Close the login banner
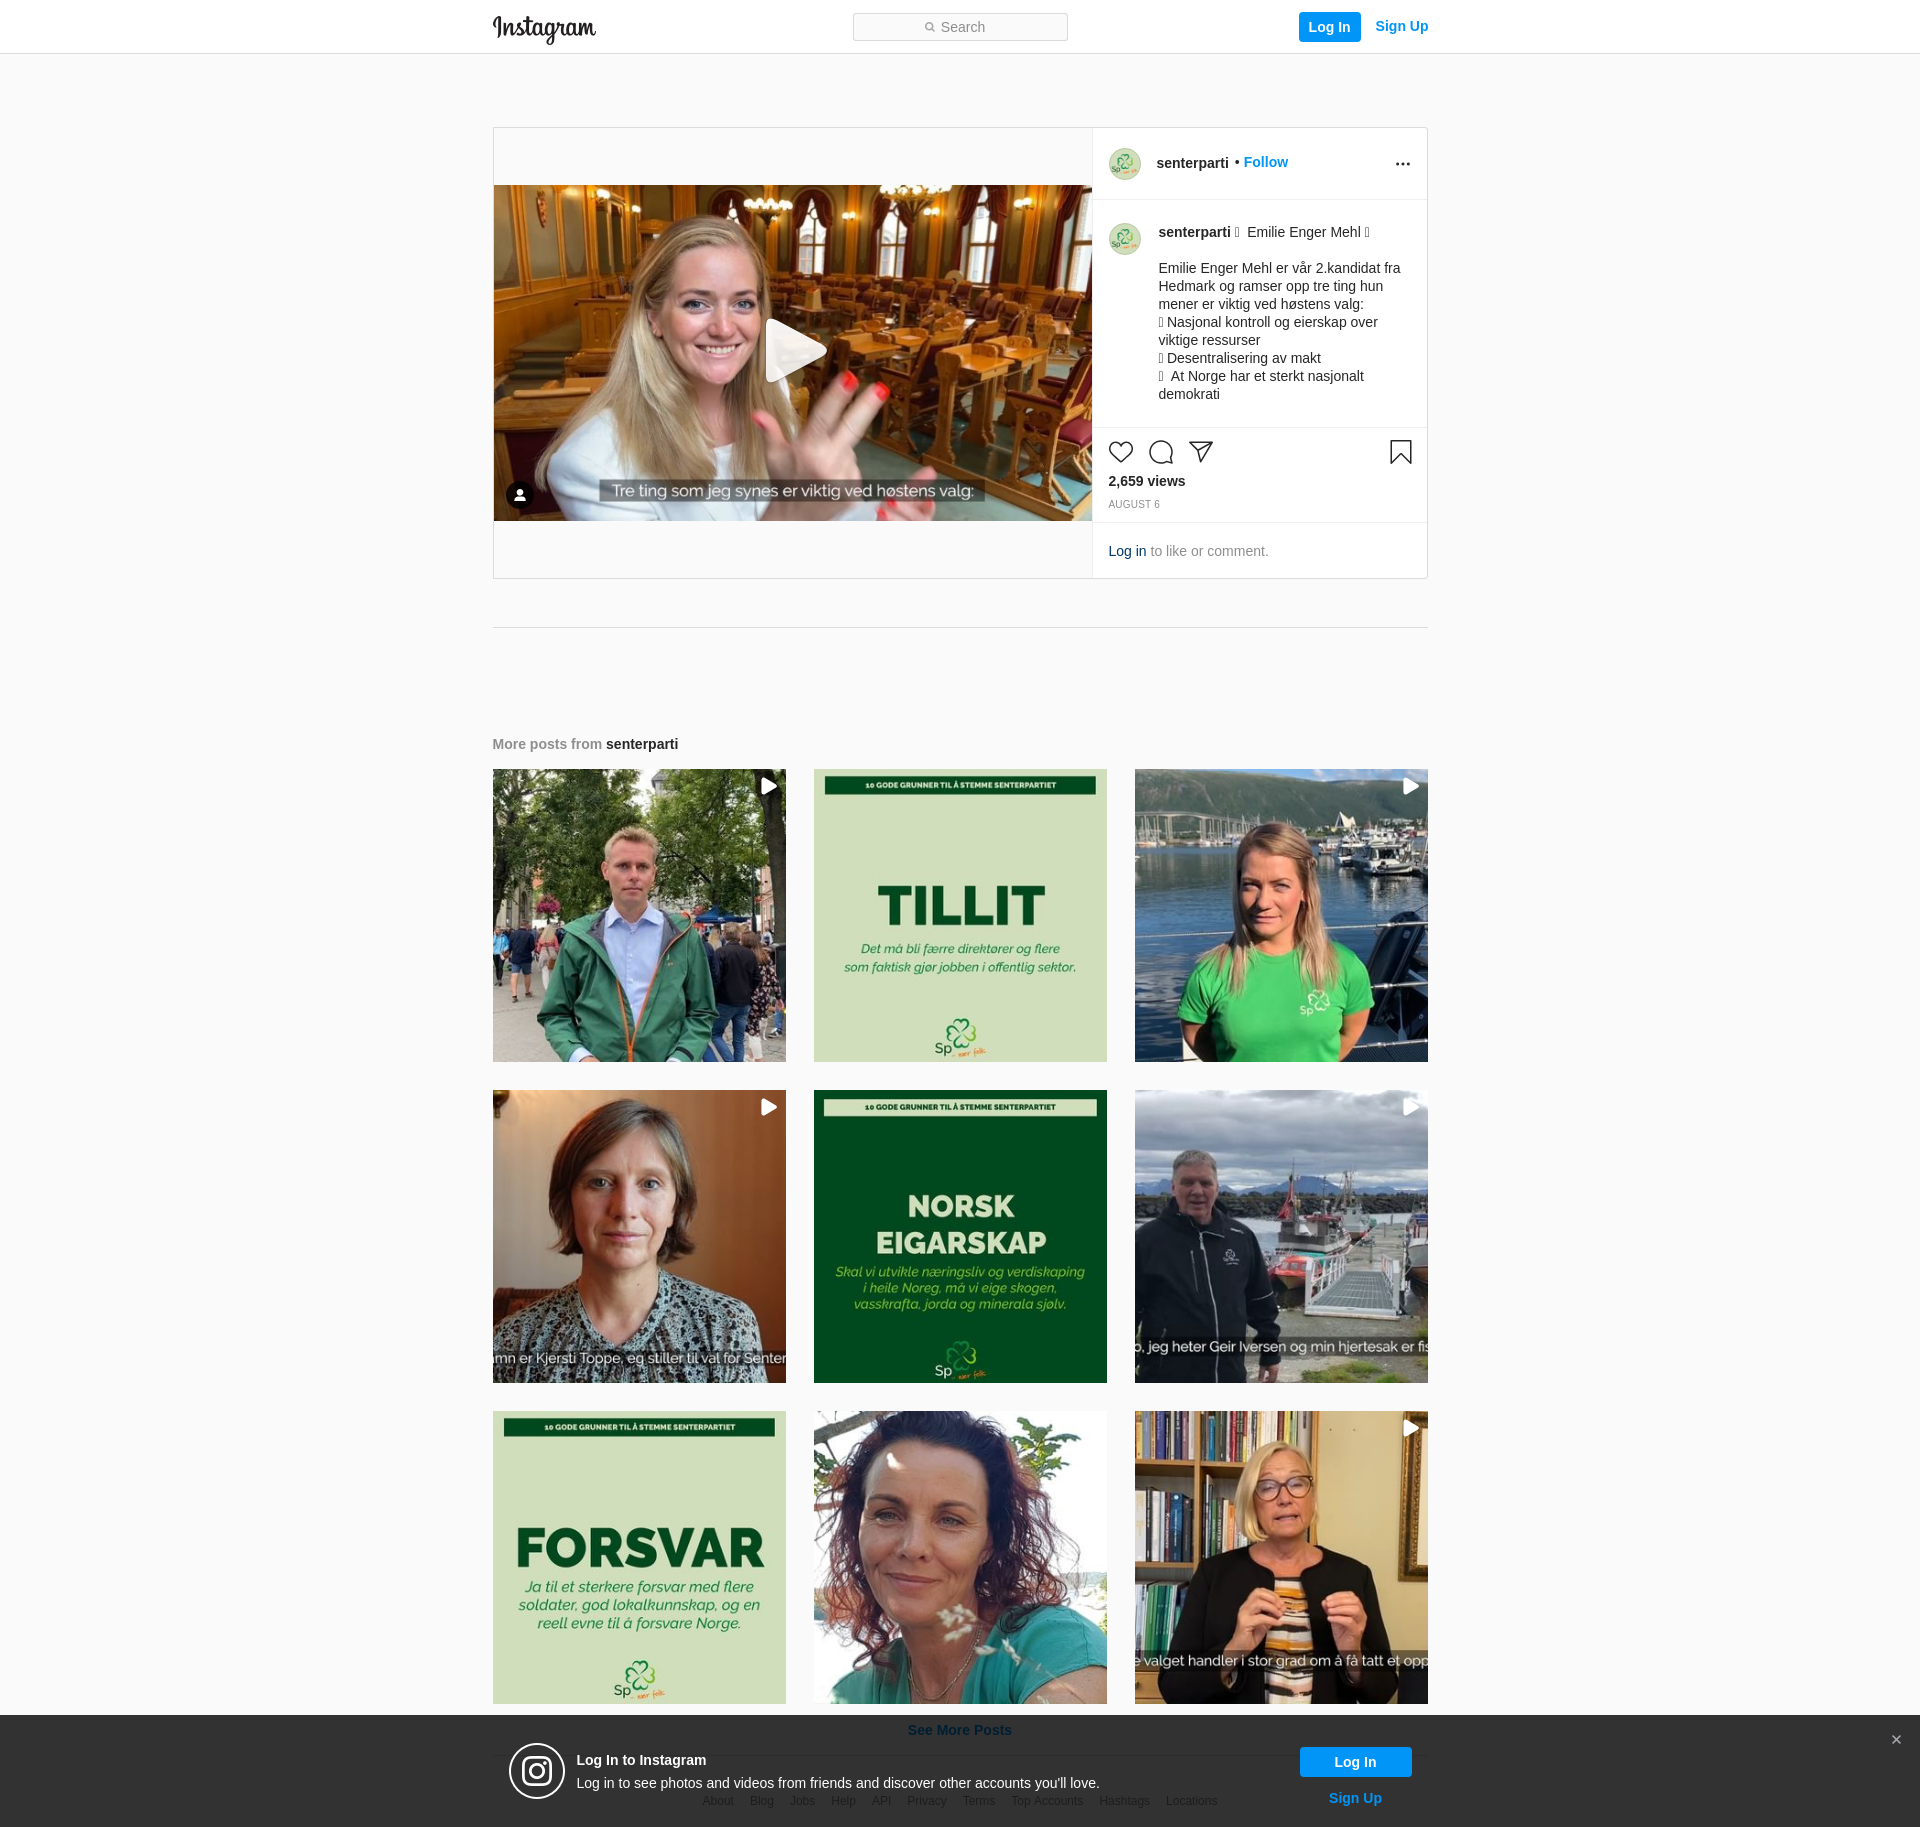Image resolution: width=1920 pixels, height=1827 pixels. 1896,1740
